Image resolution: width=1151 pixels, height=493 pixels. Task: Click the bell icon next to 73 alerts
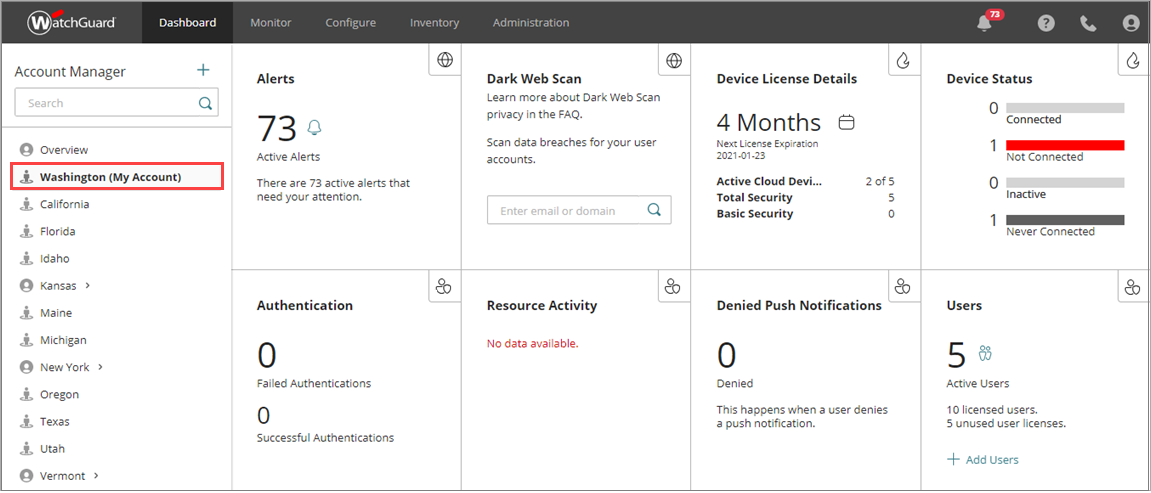(315, 127)
